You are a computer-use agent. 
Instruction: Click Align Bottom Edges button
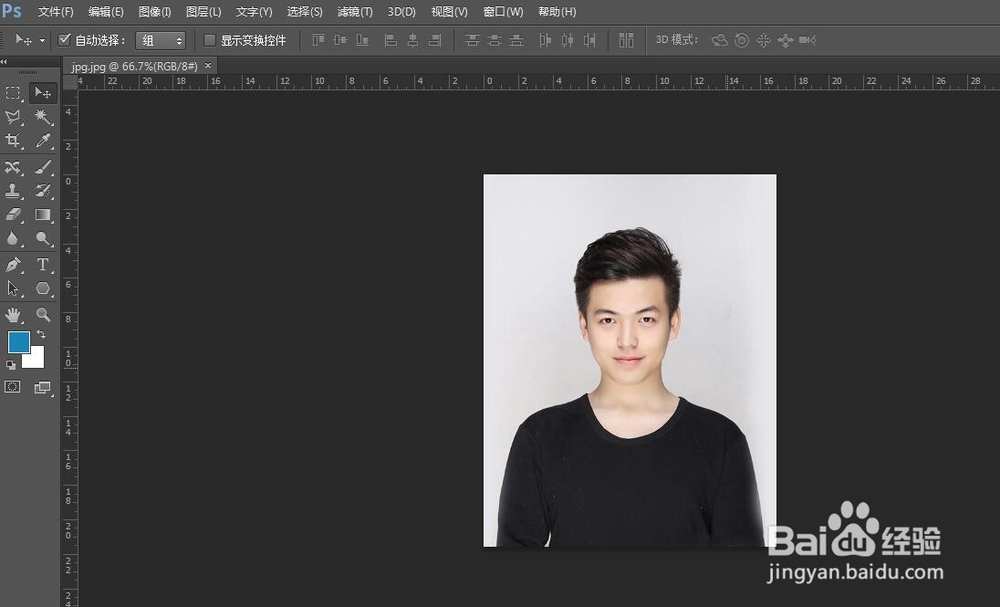[362, 40]
